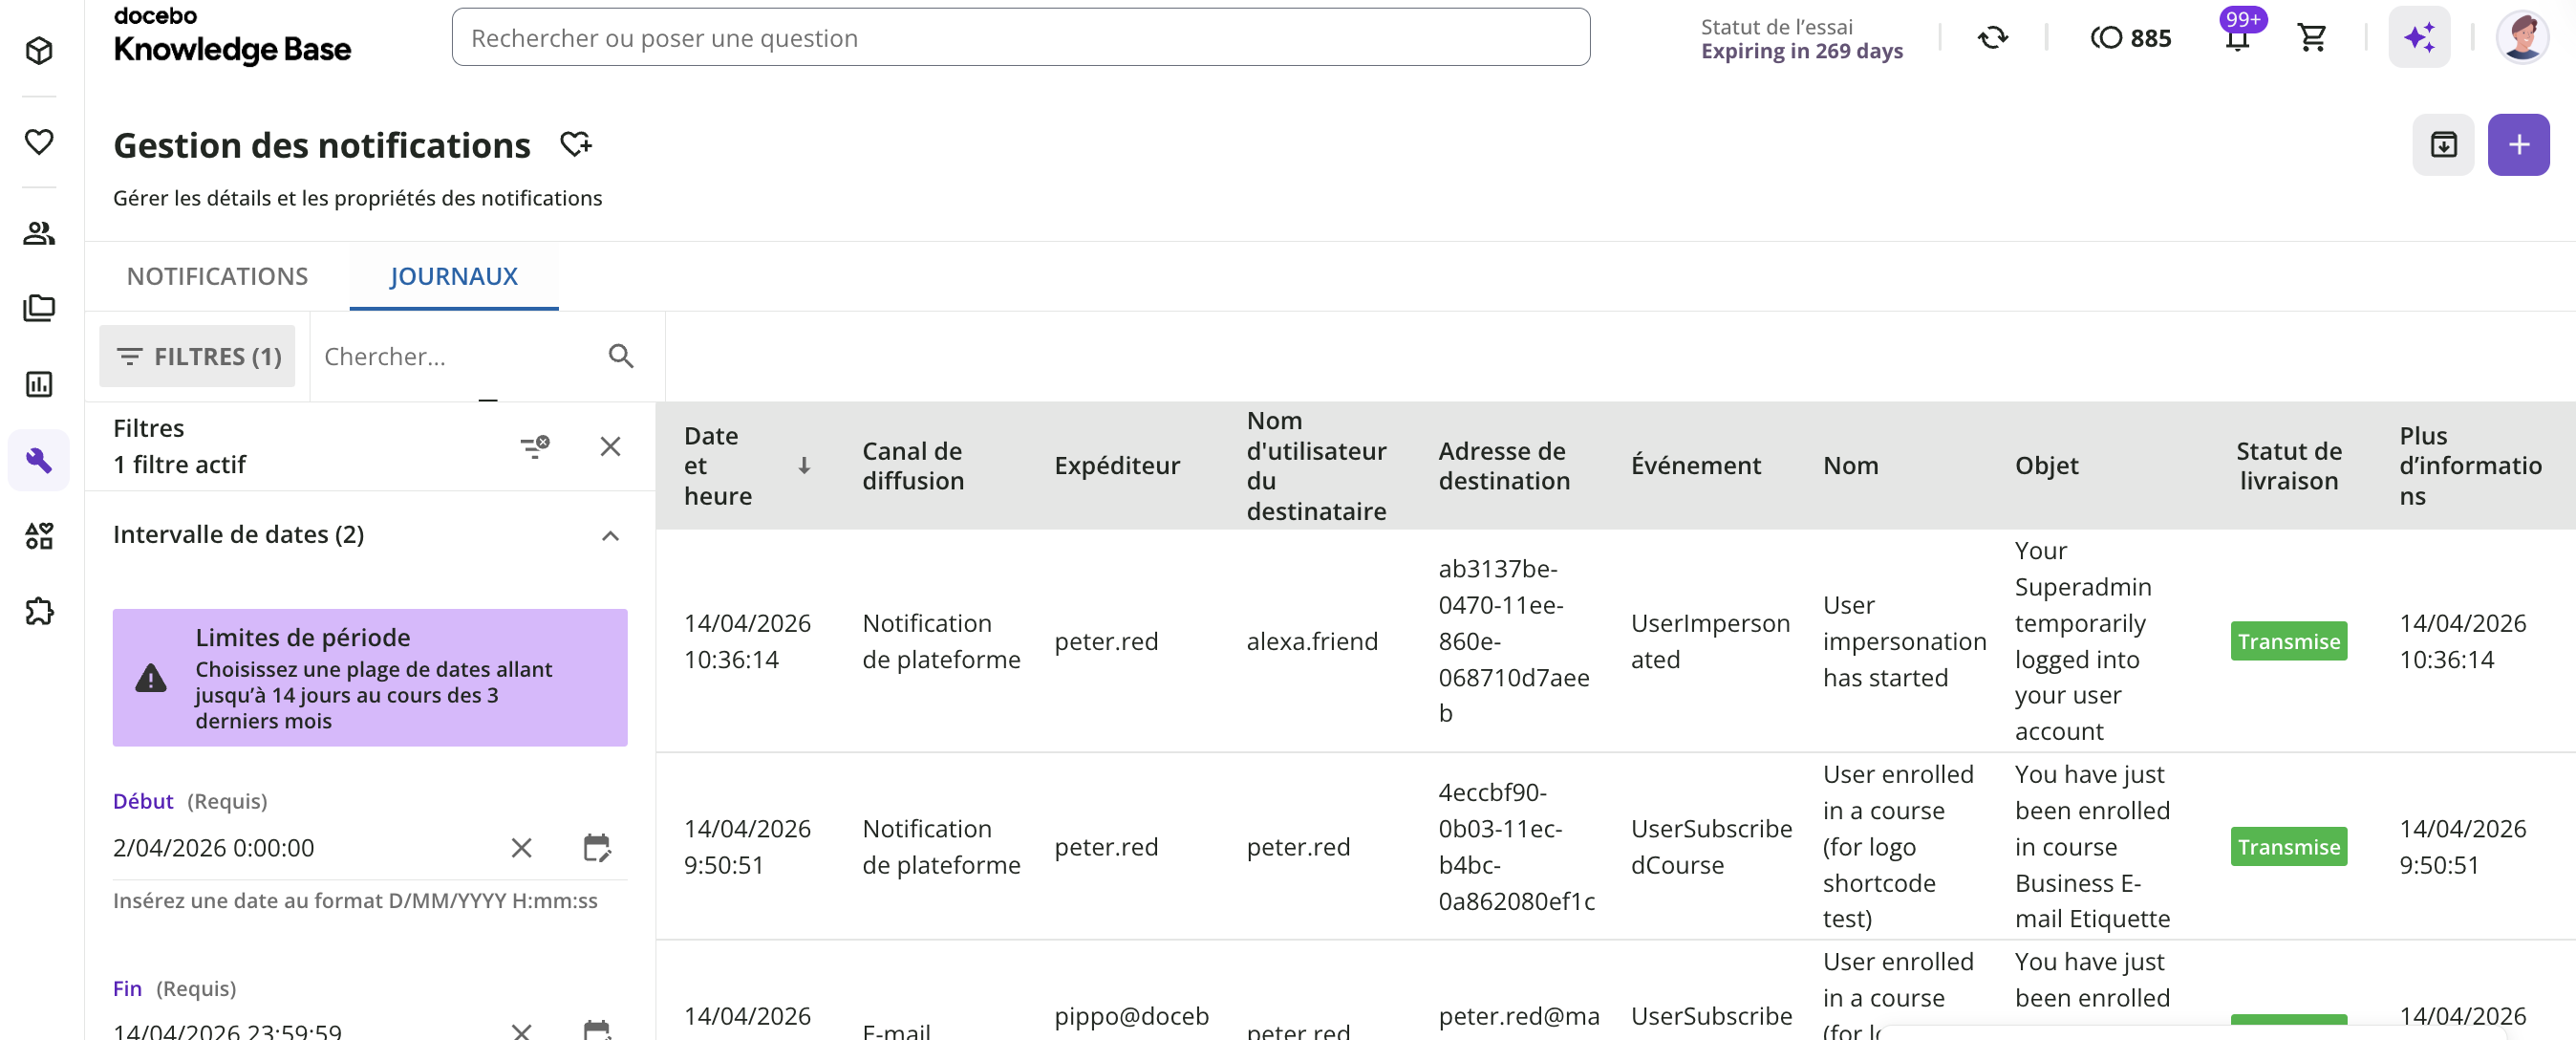2576x1040 pixels.
Task: Select the JOURNAUX tab
Action: pyautogui.click(x=453, y=276)
